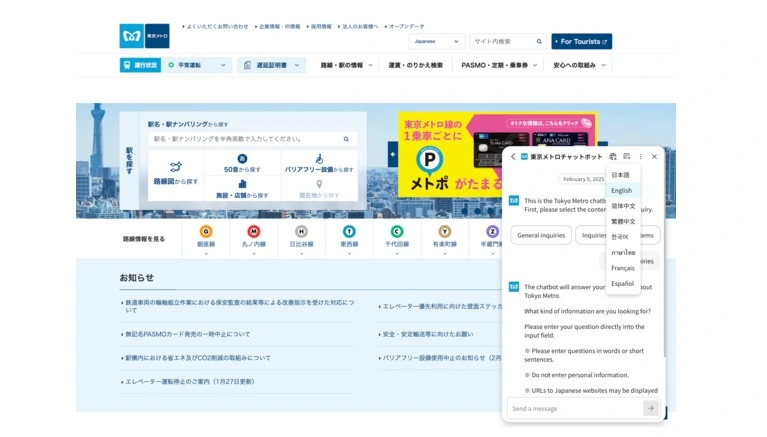
Task: Open the よくいただくお問い合わせ link
Action: pyautogui.click(x=215, y=26)
